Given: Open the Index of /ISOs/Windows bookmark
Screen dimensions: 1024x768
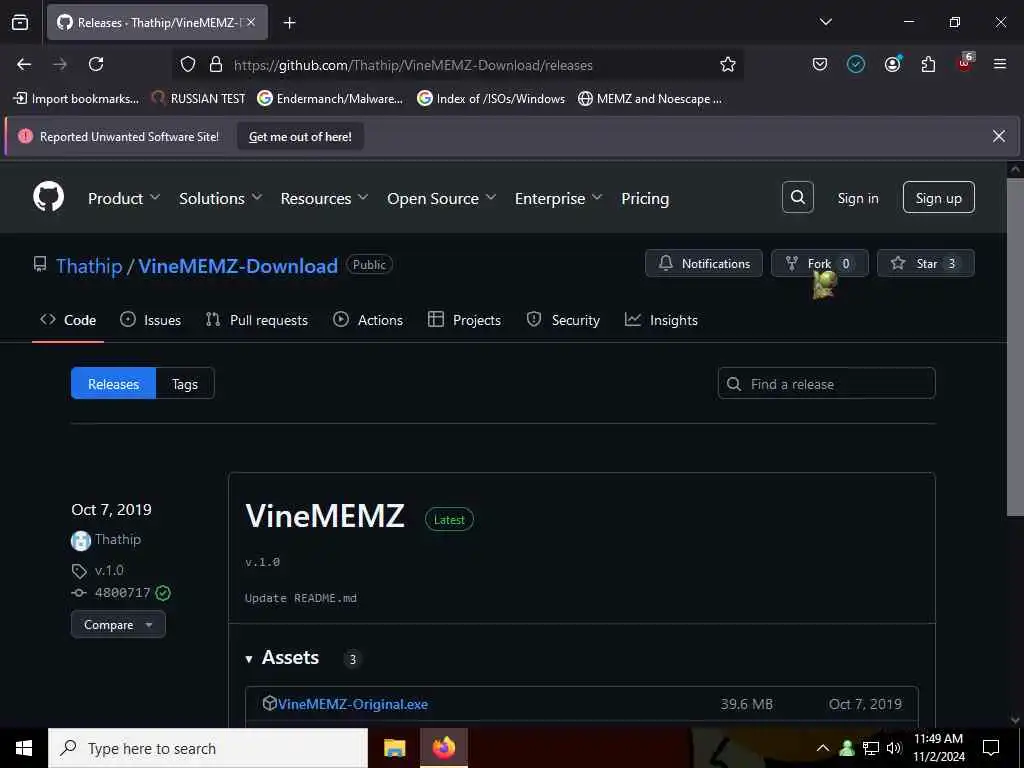Looking at the screenshot, I should (491, 99).
